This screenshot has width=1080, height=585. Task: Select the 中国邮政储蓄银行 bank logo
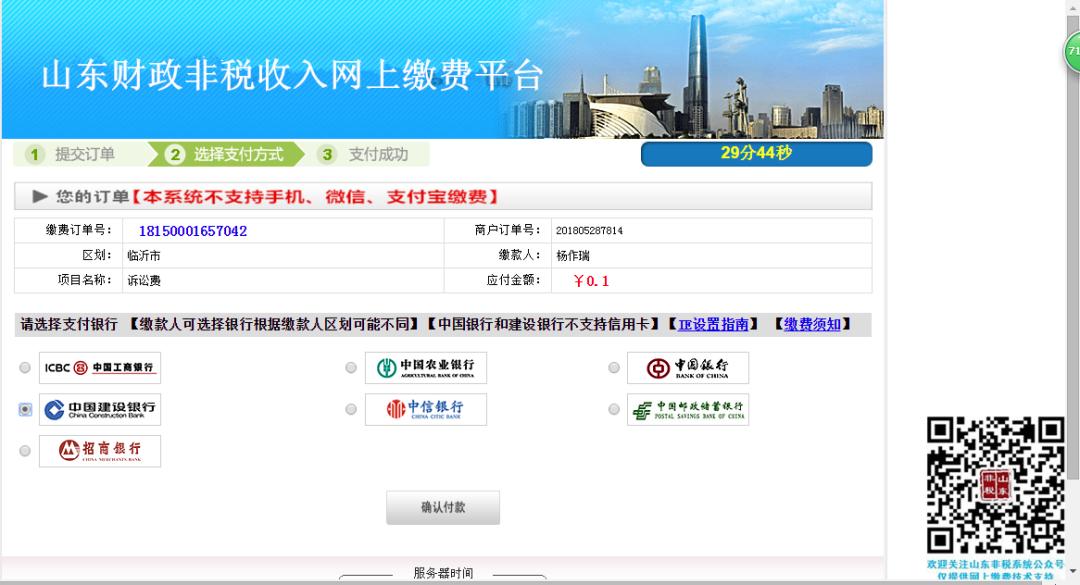690,408
